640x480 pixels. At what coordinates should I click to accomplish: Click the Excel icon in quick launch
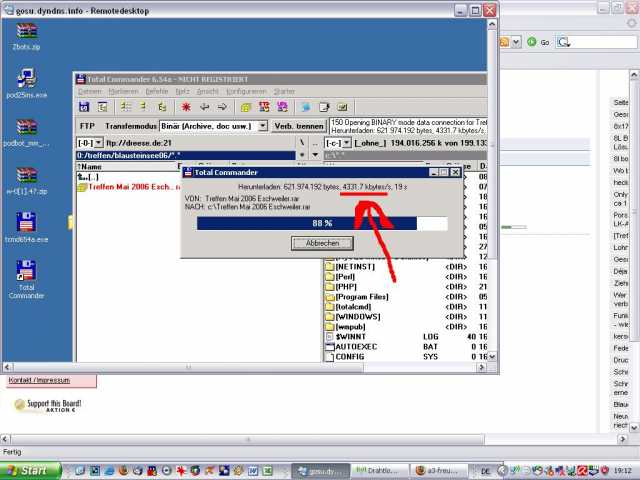point(268,471)
